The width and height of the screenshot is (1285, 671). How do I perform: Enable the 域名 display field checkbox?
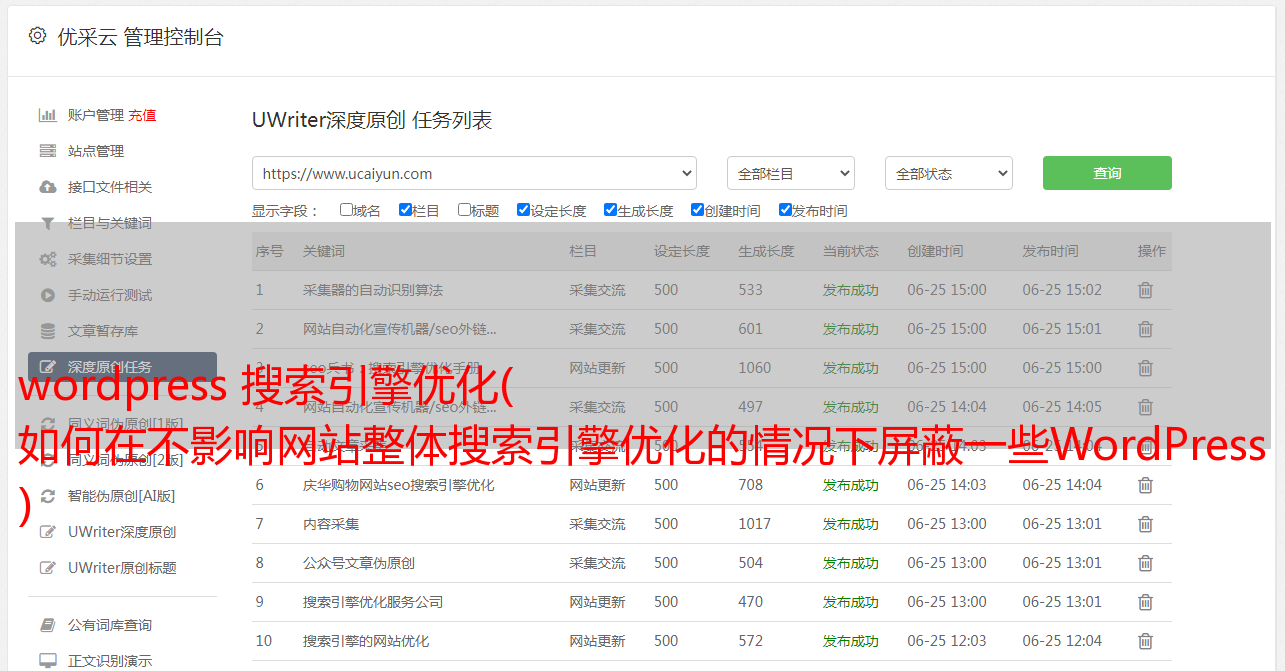coord(346,210)
